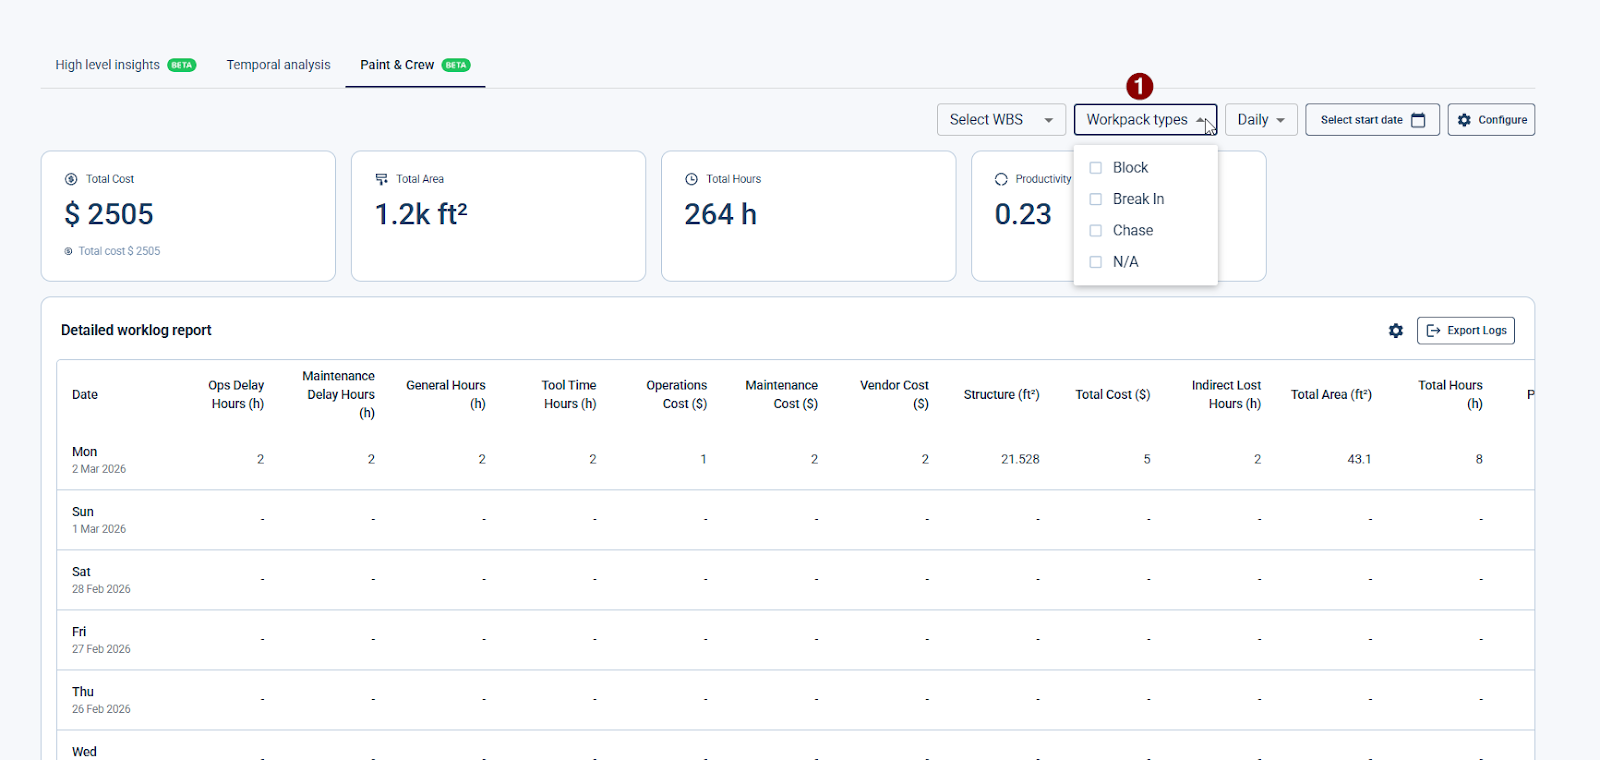Collapse the Workpack types dropdown
Viewport: 1600px width, 760px height.
point(1145,120)
